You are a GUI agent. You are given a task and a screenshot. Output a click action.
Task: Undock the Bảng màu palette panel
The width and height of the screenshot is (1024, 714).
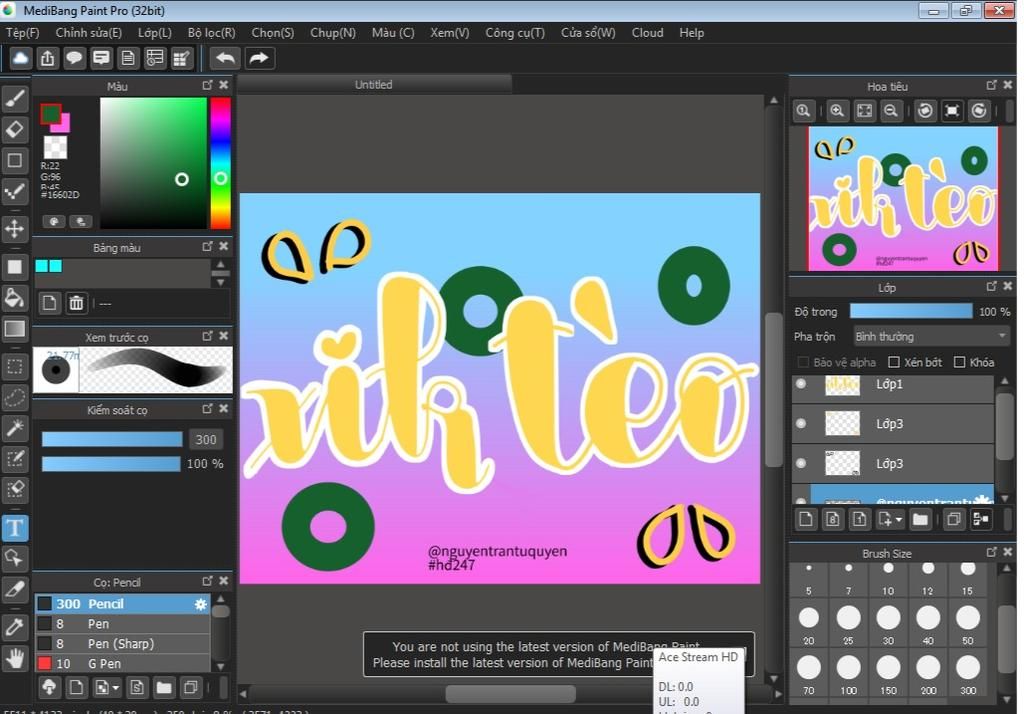[x=207, y=246]
